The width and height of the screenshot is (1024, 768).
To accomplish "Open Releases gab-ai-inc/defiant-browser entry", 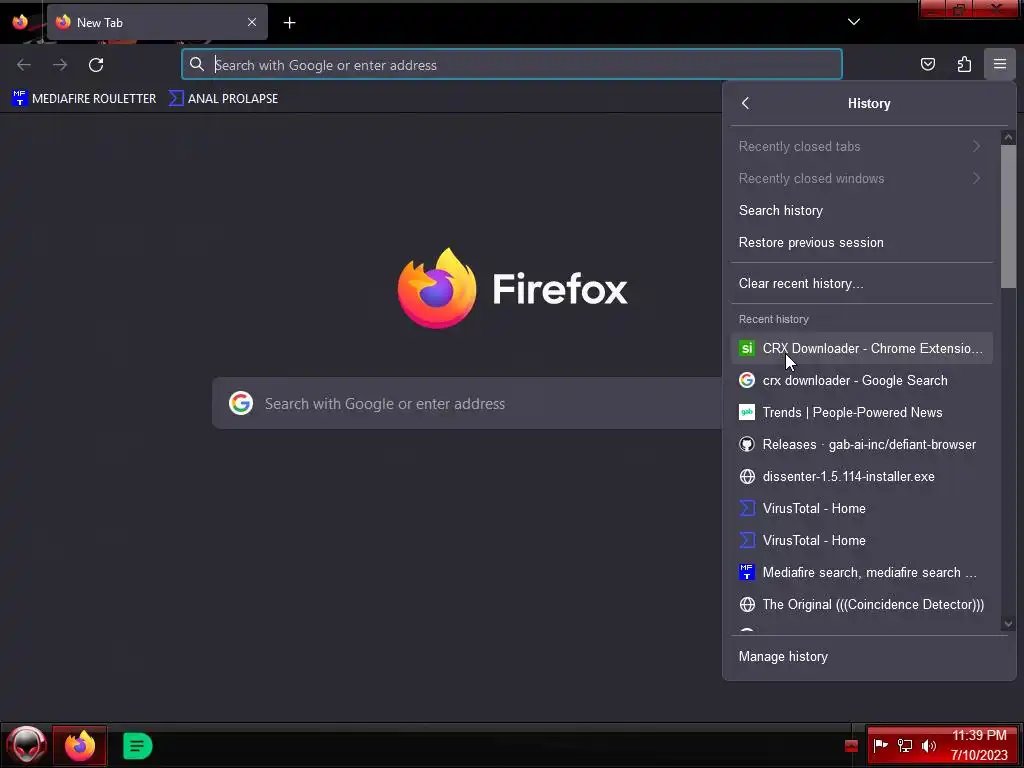I will pos(861,444).
